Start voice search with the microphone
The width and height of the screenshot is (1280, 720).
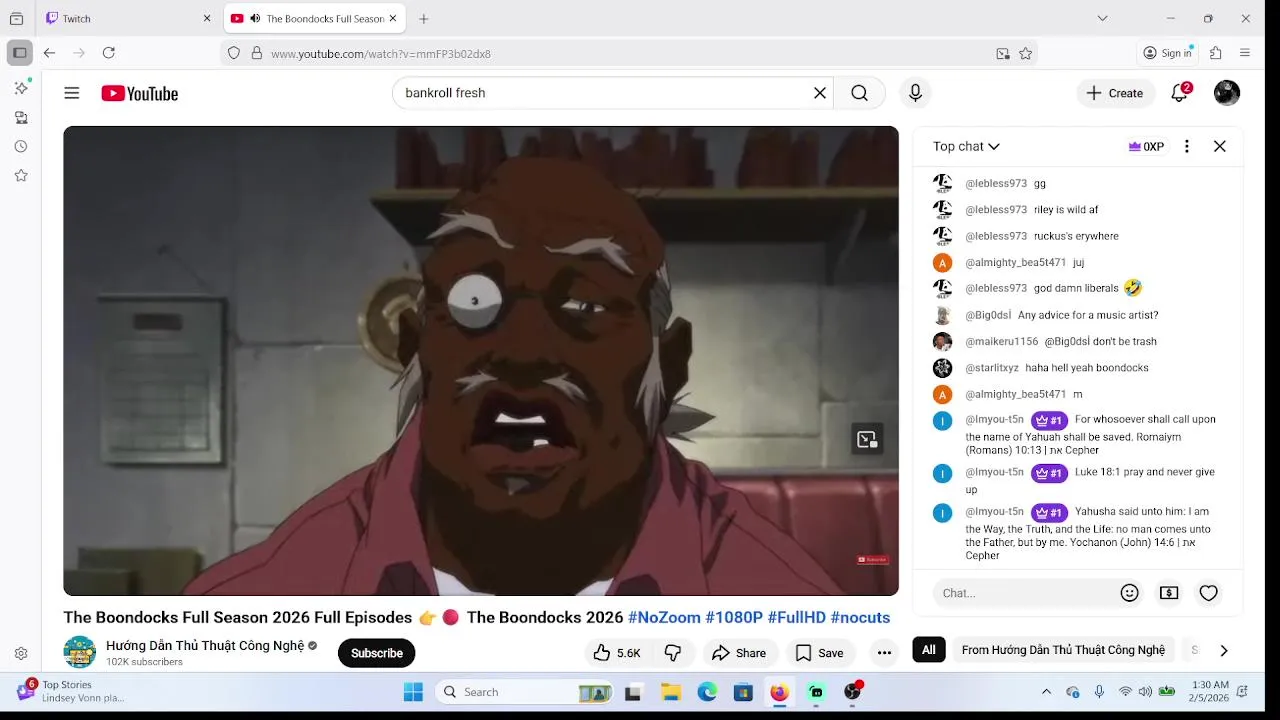click(915, 93)
